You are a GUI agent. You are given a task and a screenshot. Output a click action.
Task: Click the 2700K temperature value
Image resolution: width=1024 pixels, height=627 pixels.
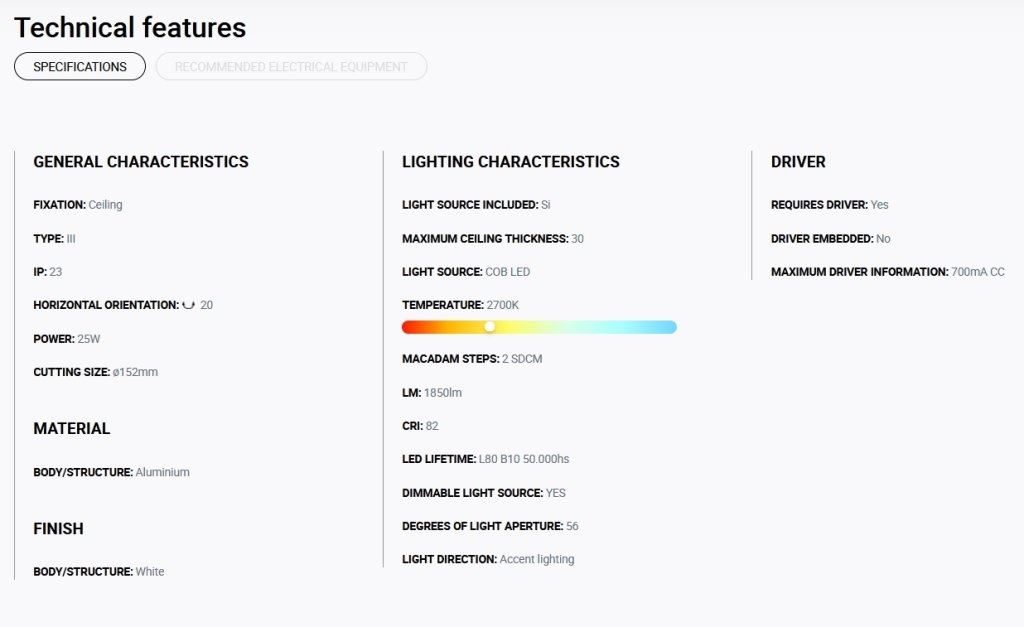click(x=503, y=305)
